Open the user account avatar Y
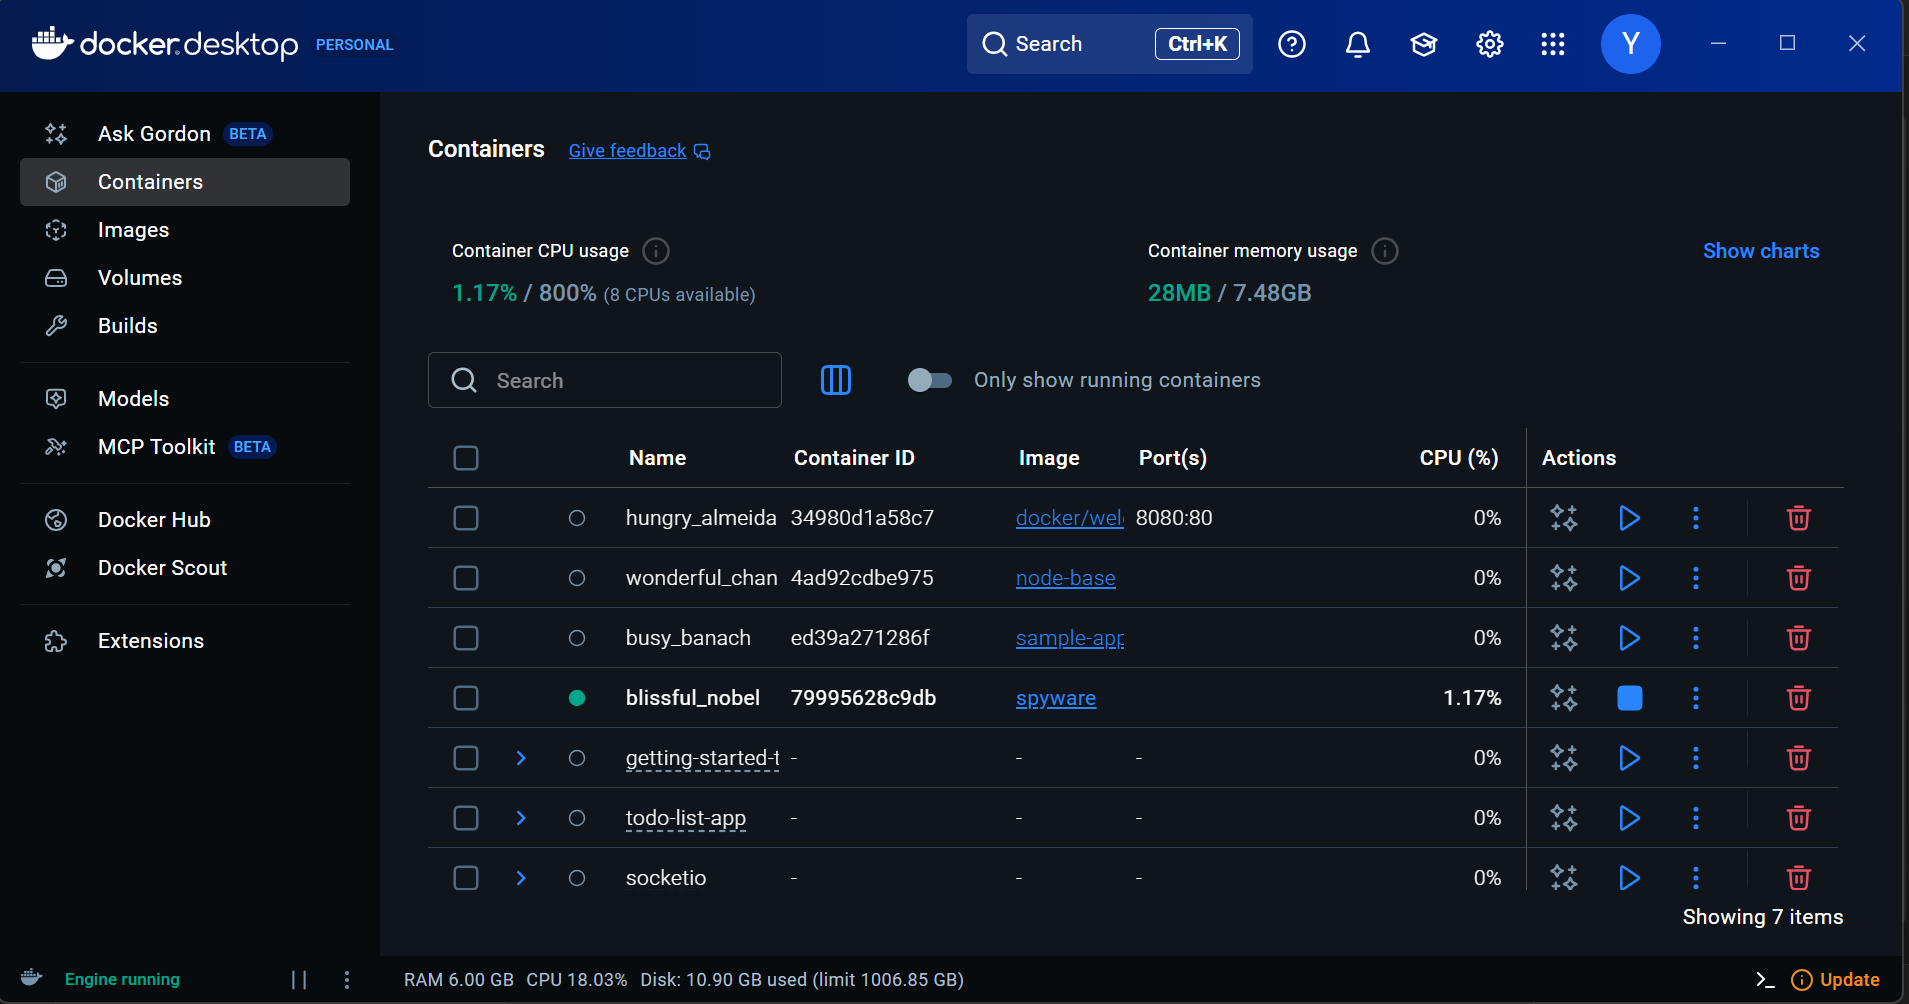 [x=1630, y=44]
